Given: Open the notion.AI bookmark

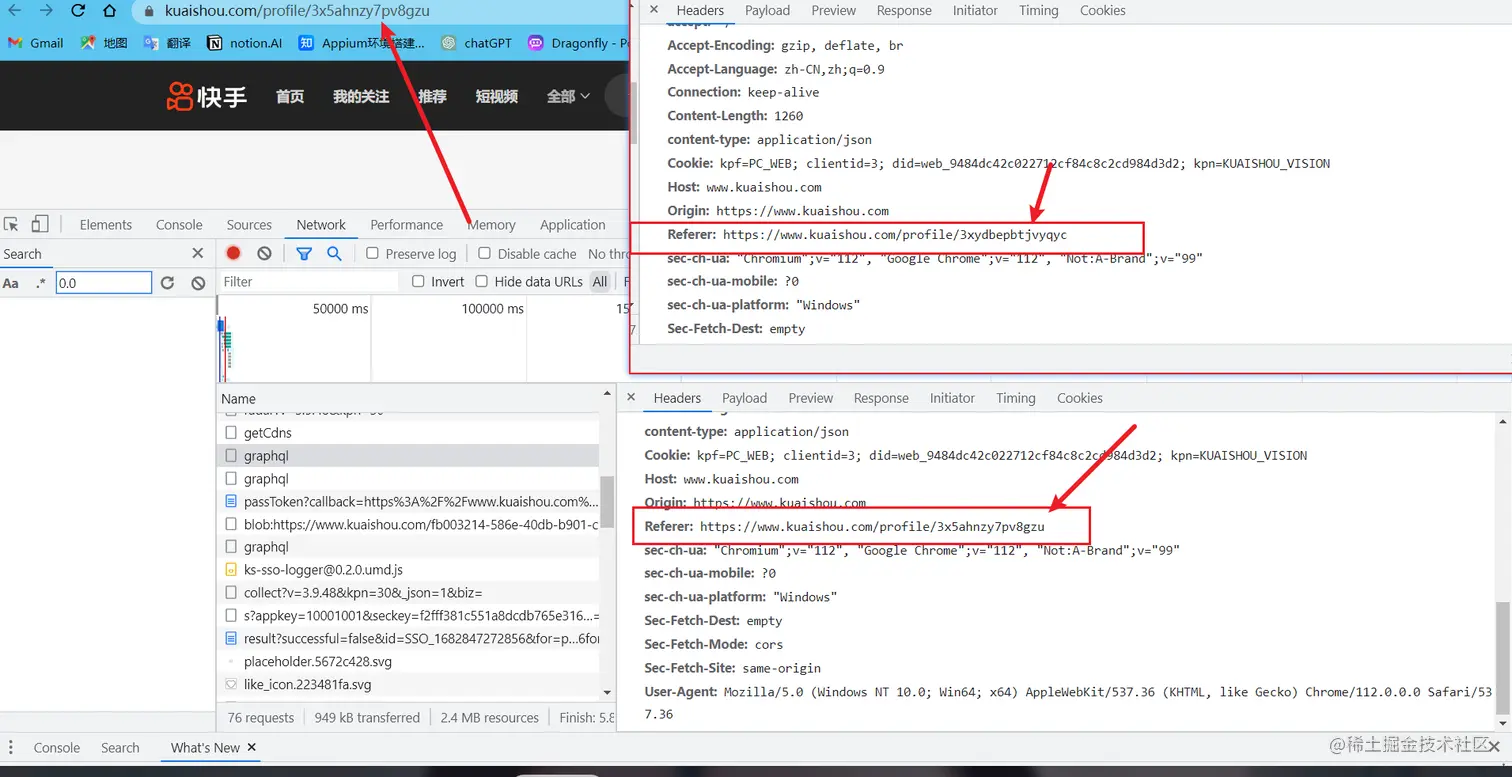Looking at the screenshot, I should tap(244, 43).
